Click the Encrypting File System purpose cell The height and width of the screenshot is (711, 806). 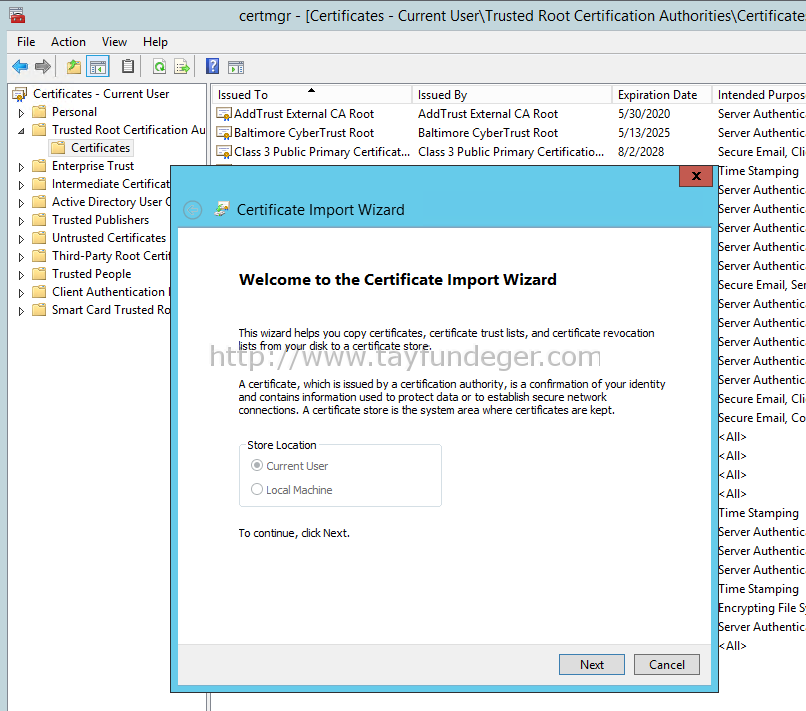pyautogui.click(x=762, y=608)
